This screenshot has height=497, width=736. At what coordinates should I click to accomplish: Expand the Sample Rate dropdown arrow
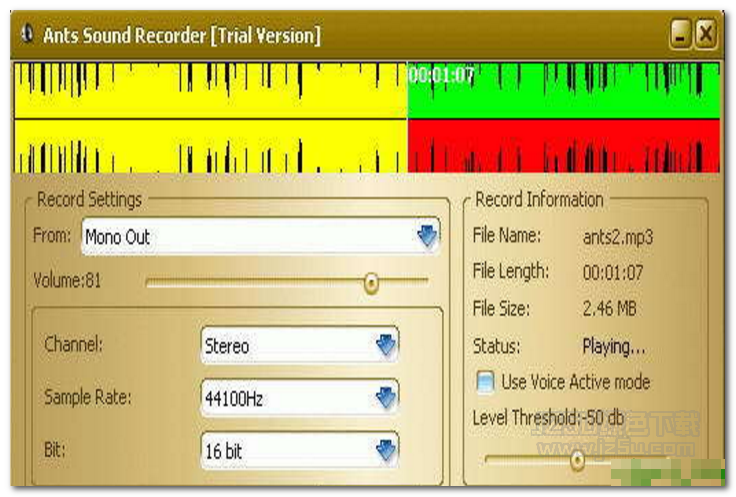[x=386, y=398]
